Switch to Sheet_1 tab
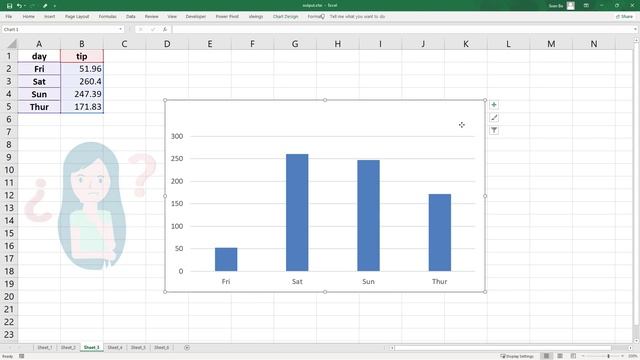 point(44,347)
